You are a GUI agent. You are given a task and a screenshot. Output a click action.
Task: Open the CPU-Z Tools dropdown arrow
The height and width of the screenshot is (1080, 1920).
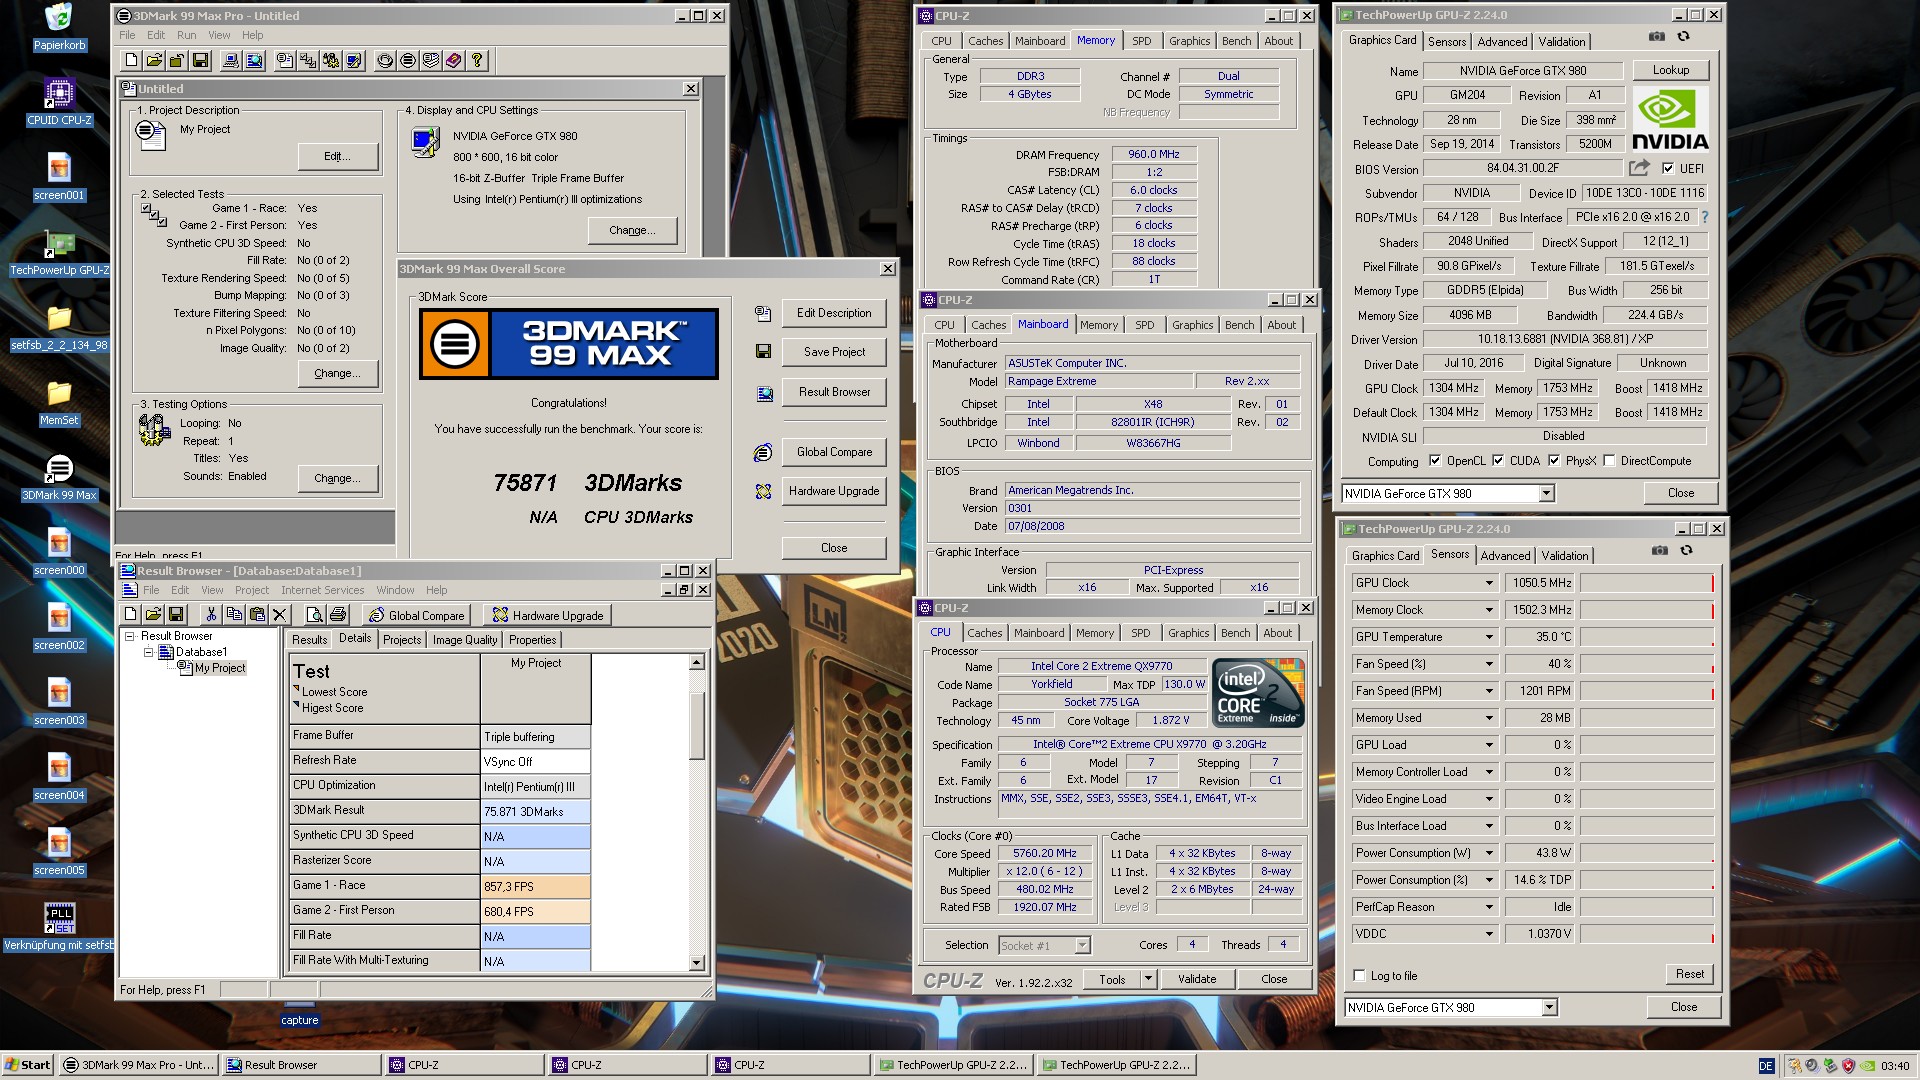pos(1148,979)
